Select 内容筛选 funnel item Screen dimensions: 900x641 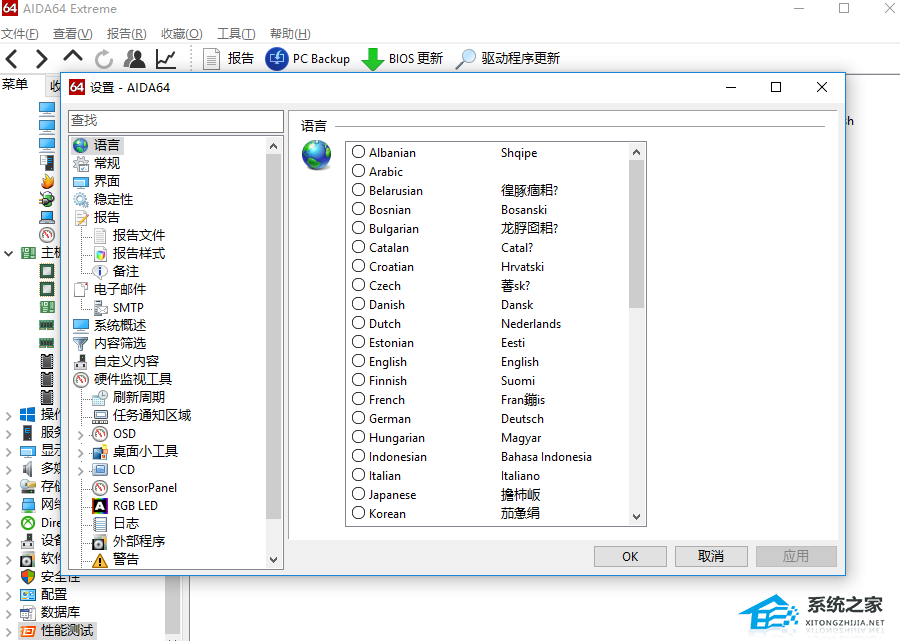[110, 343]
